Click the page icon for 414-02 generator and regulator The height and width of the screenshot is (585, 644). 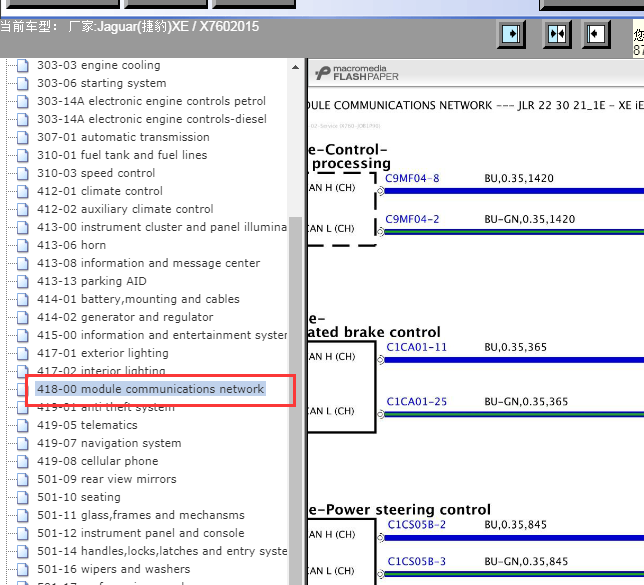click(23, 317)
